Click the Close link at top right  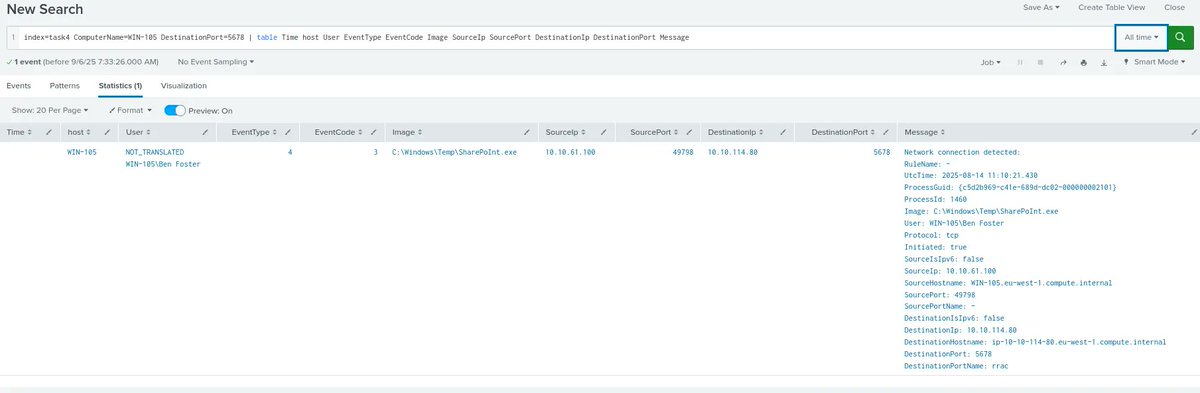pyautogui.click(x=1174, y=7)
